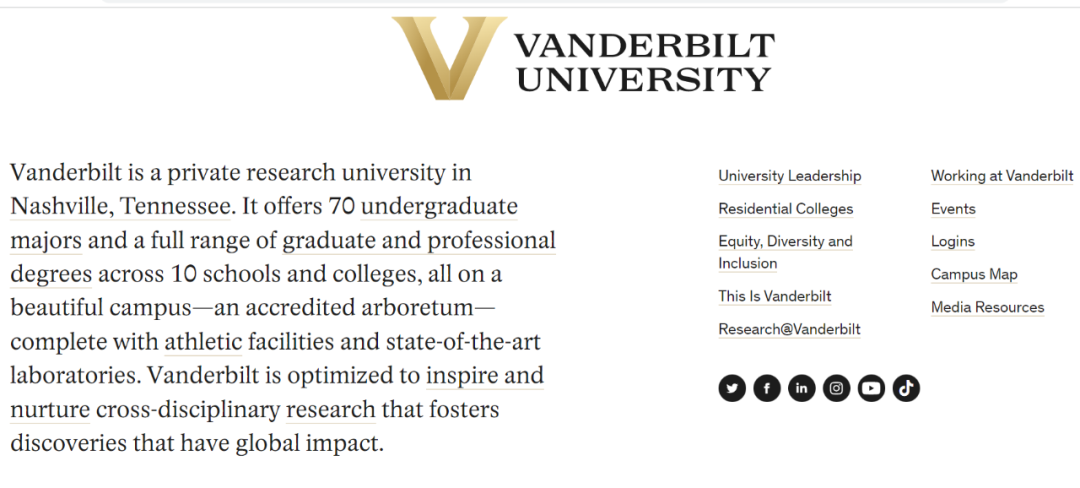This screenshot has height=488, width=1080.
Task: Go to Residential Colleges
Action: click(x=786, y=209)
